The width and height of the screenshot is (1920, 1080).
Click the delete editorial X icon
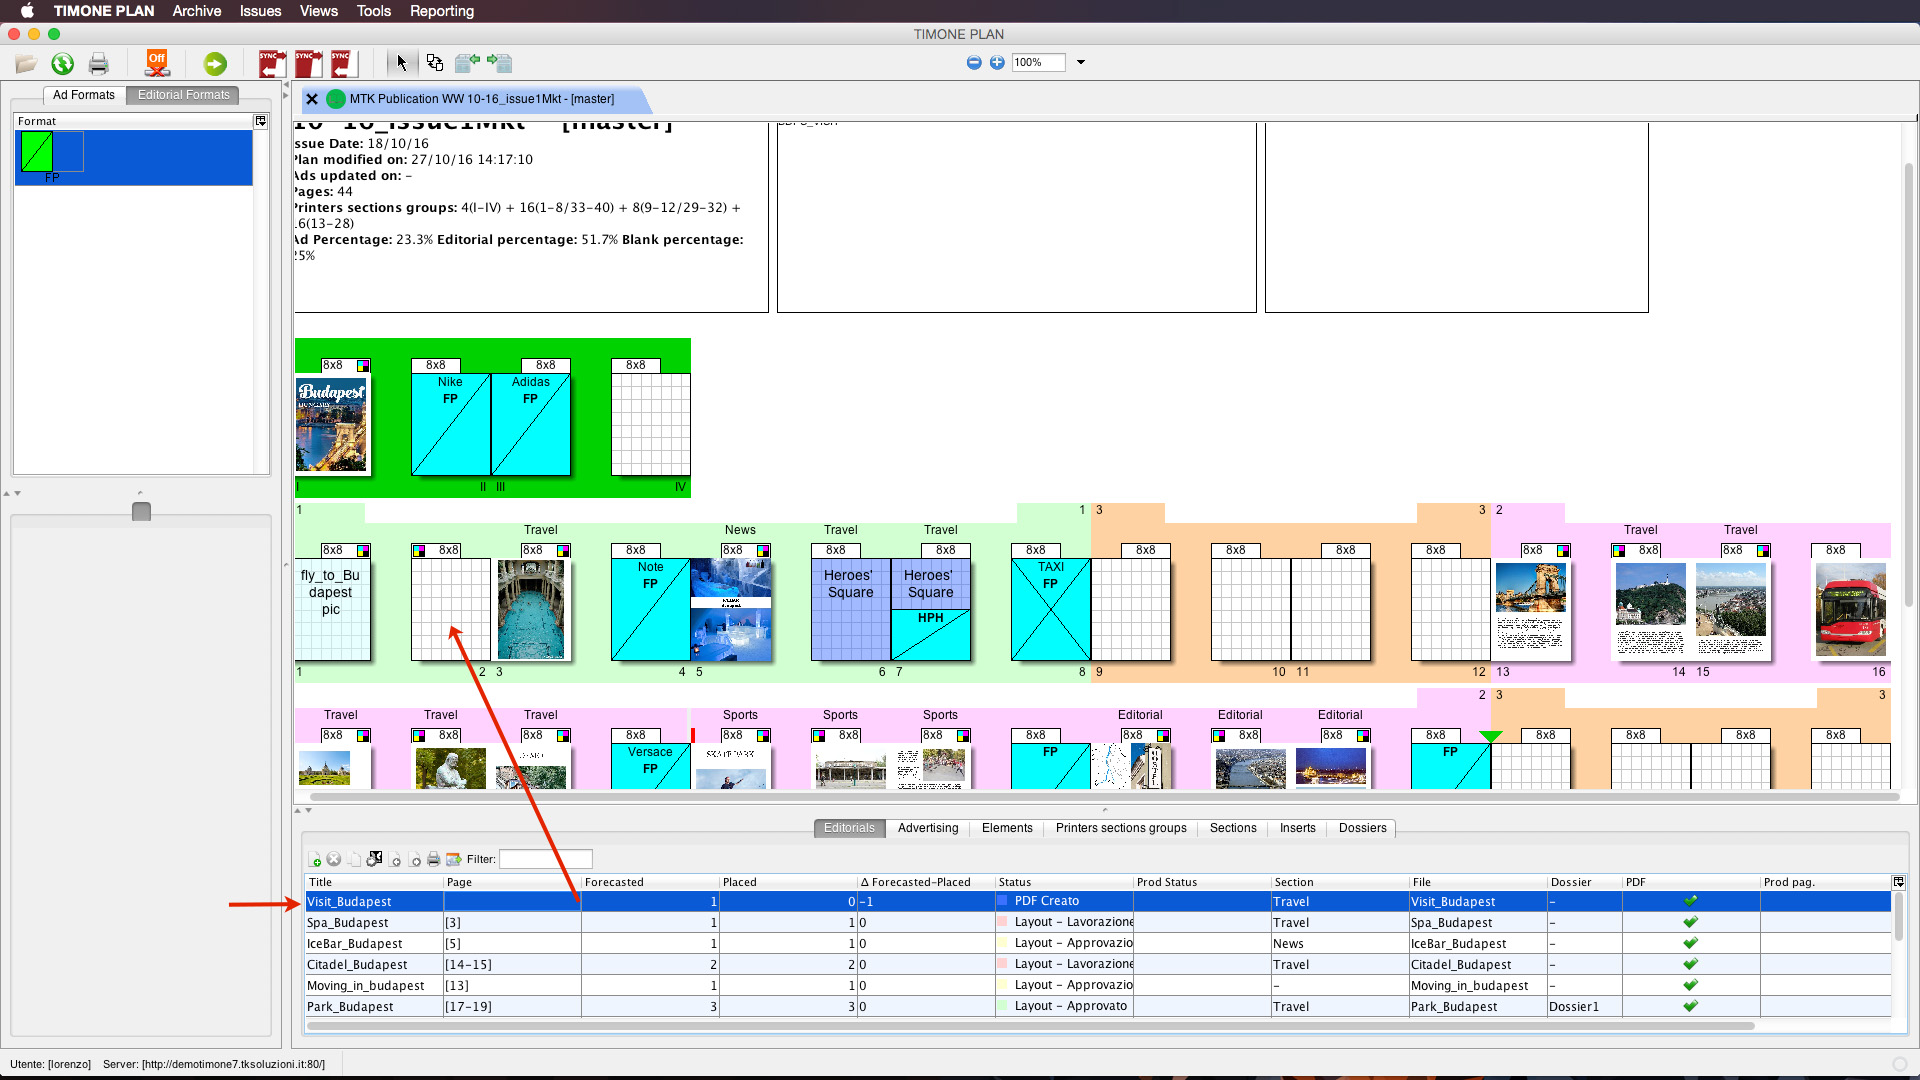[x=334, y=859]
